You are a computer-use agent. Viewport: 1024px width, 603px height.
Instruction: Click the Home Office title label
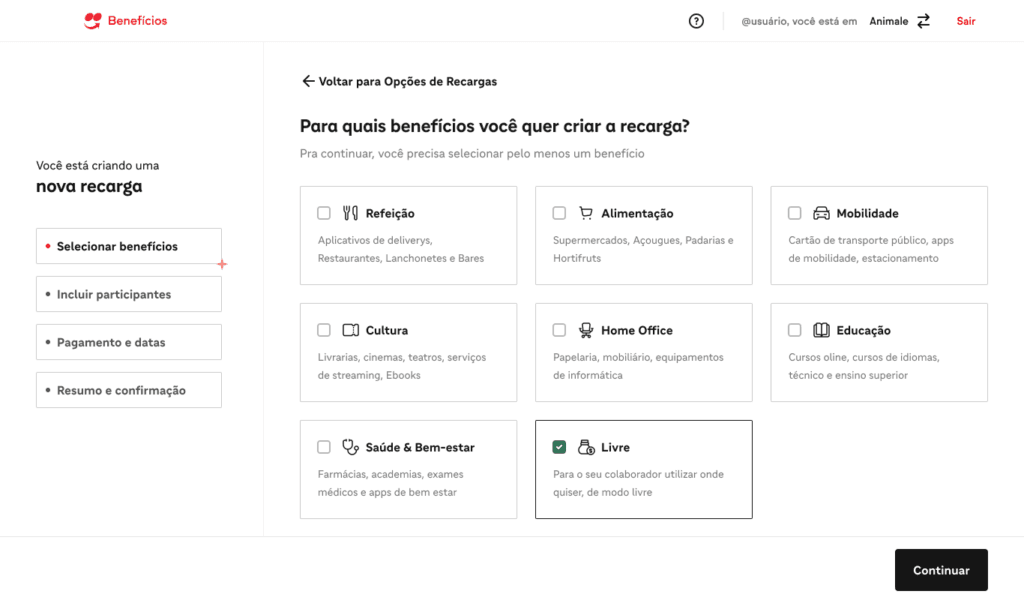[637, 330]
